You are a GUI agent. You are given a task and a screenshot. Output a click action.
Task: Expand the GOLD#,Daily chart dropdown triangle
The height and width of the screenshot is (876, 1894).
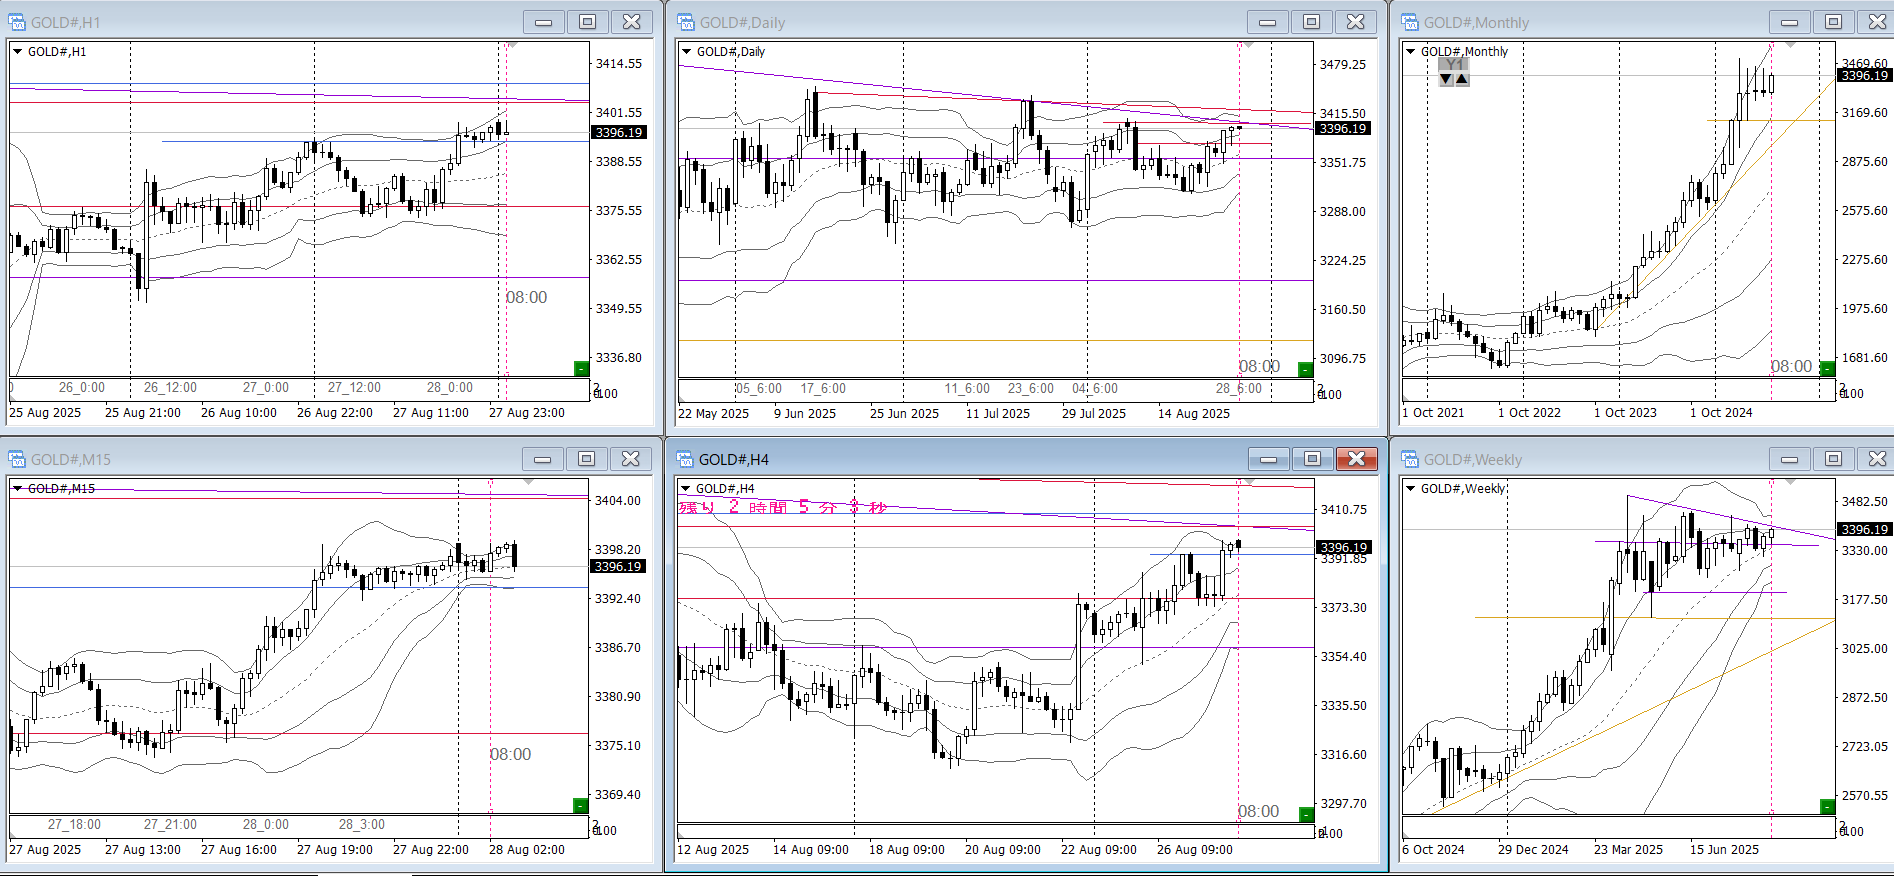[x=686, y=52]
